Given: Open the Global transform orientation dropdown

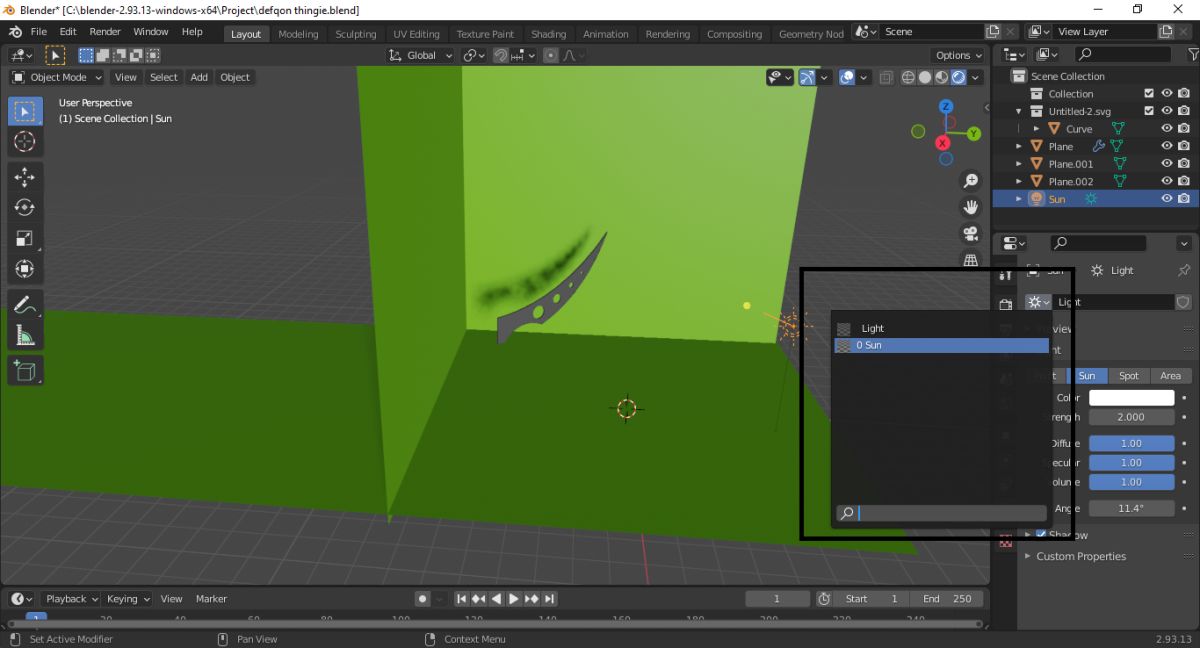Looking at the screenshot, I should coord(420,56).
